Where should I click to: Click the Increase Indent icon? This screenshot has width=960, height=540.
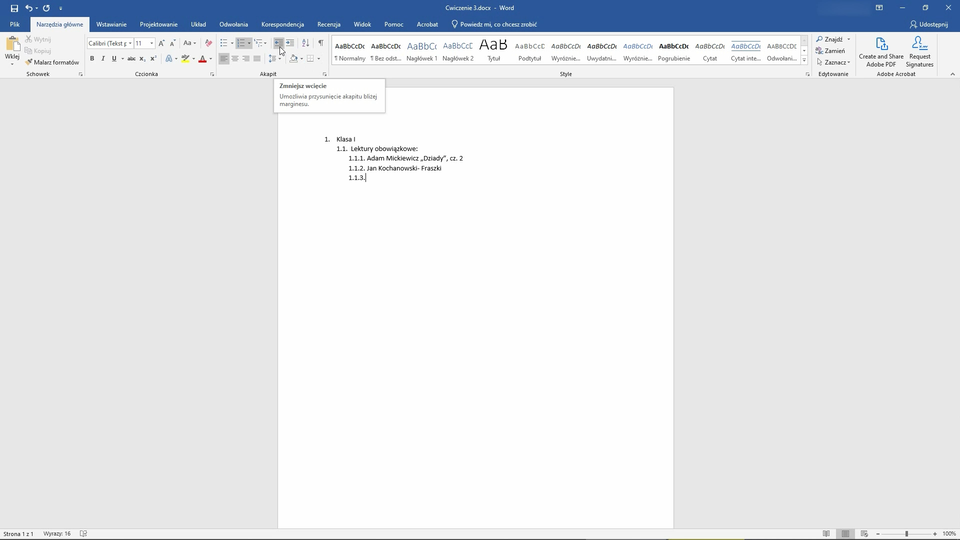tap(290, 43)
